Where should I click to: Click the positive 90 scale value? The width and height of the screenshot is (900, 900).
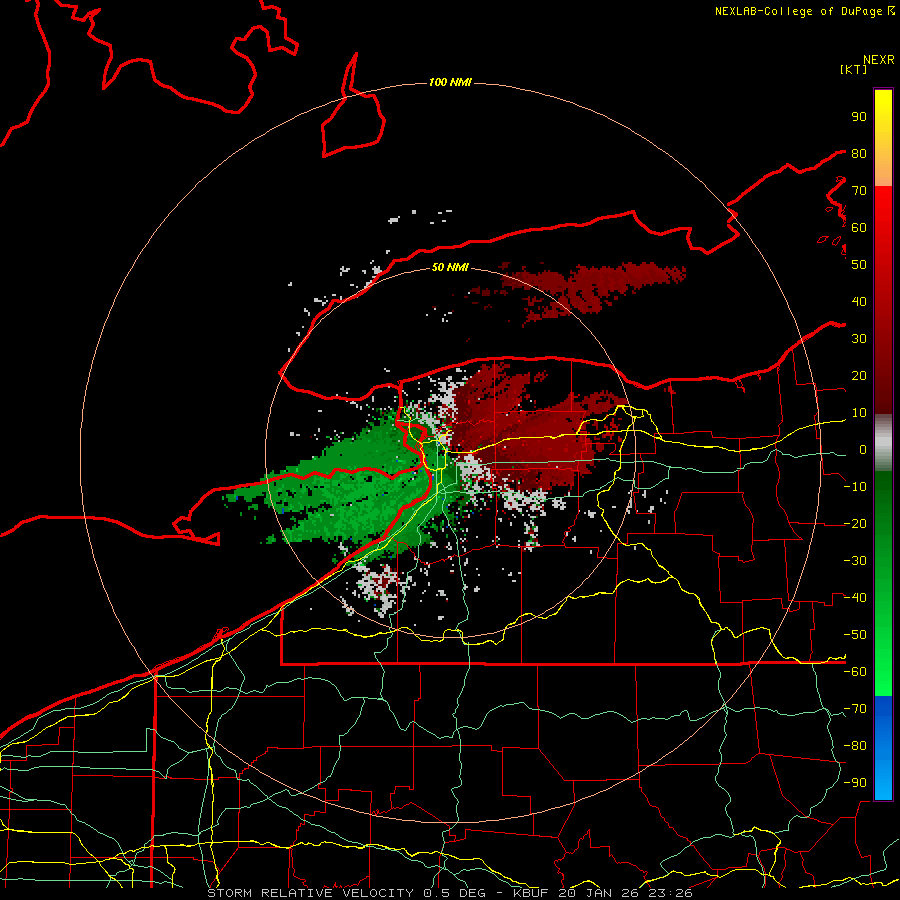click(859, 117)
